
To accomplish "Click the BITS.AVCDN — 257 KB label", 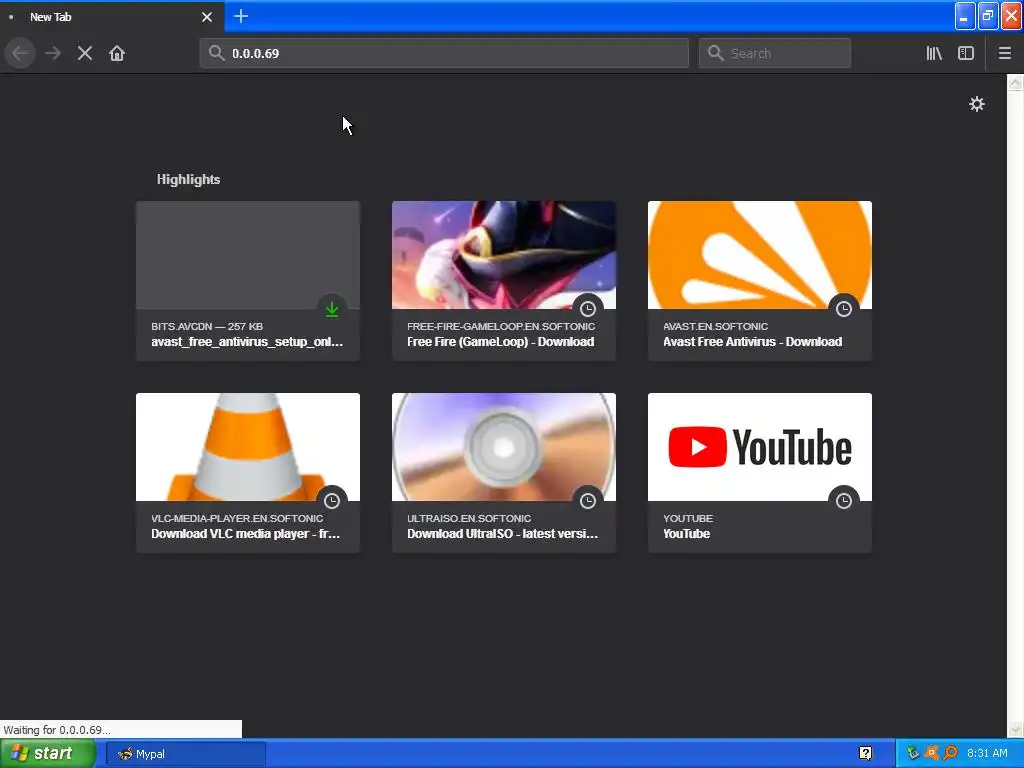I will [x=207, y=327].
